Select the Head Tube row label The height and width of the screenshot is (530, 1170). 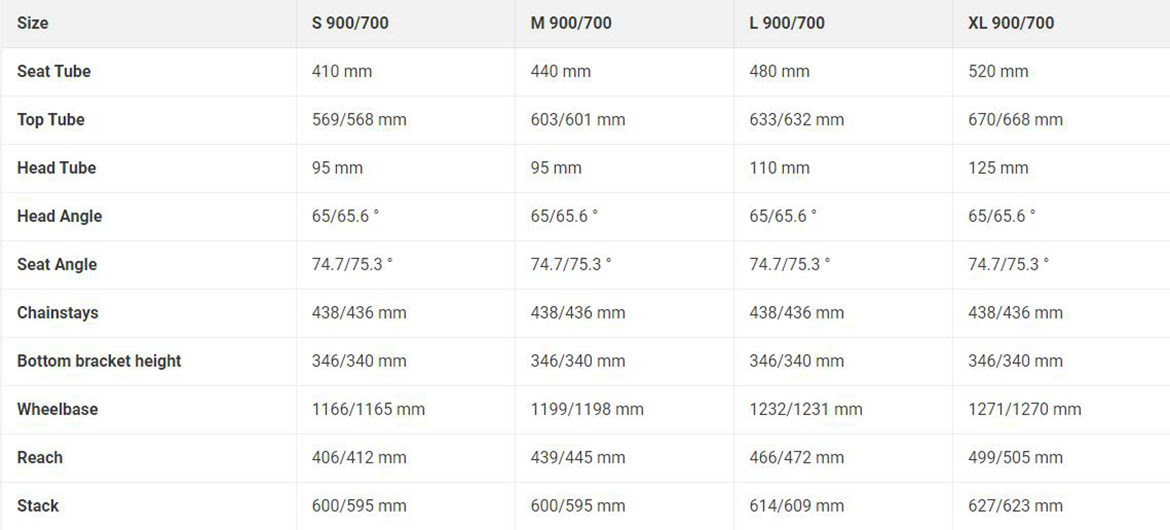coord(57,167)
